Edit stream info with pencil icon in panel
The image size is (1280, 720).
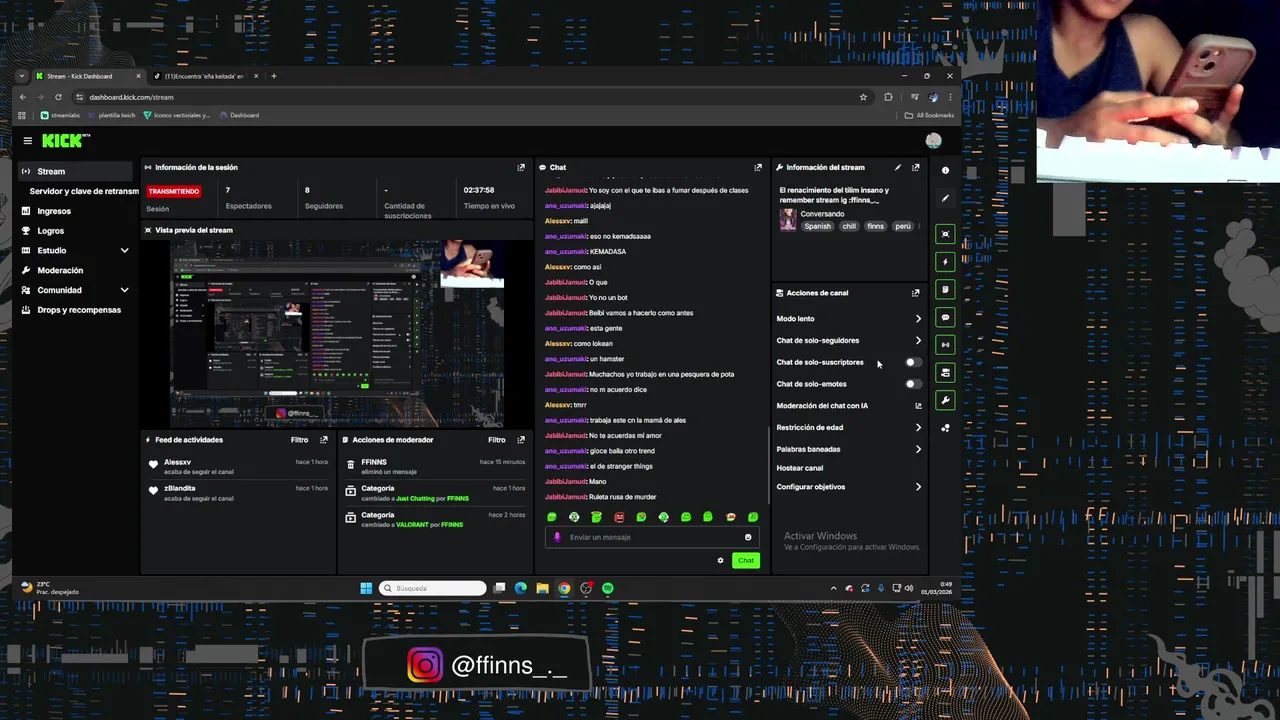click(x=898, y=167)
